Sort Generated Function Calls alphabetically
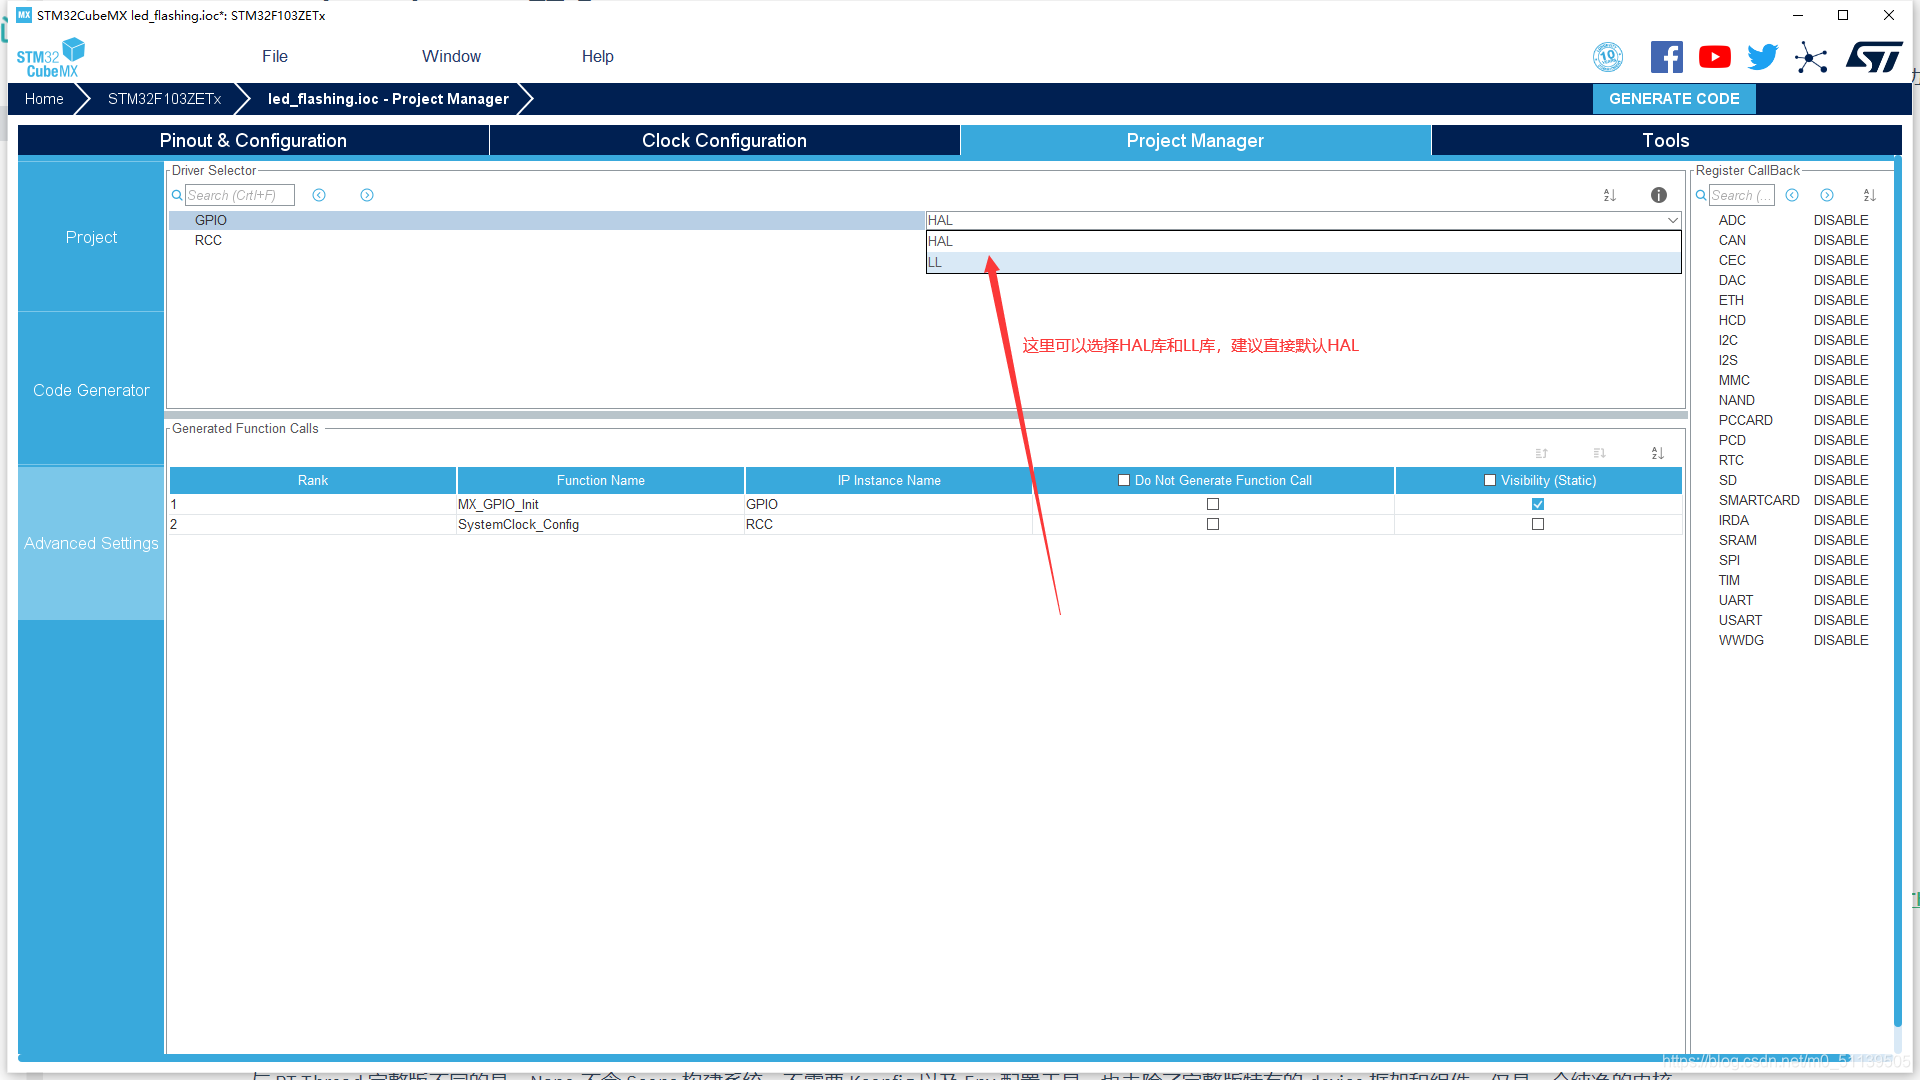The height and width of the screenshot is (1080, 1920). click(x=1658, y=453)
